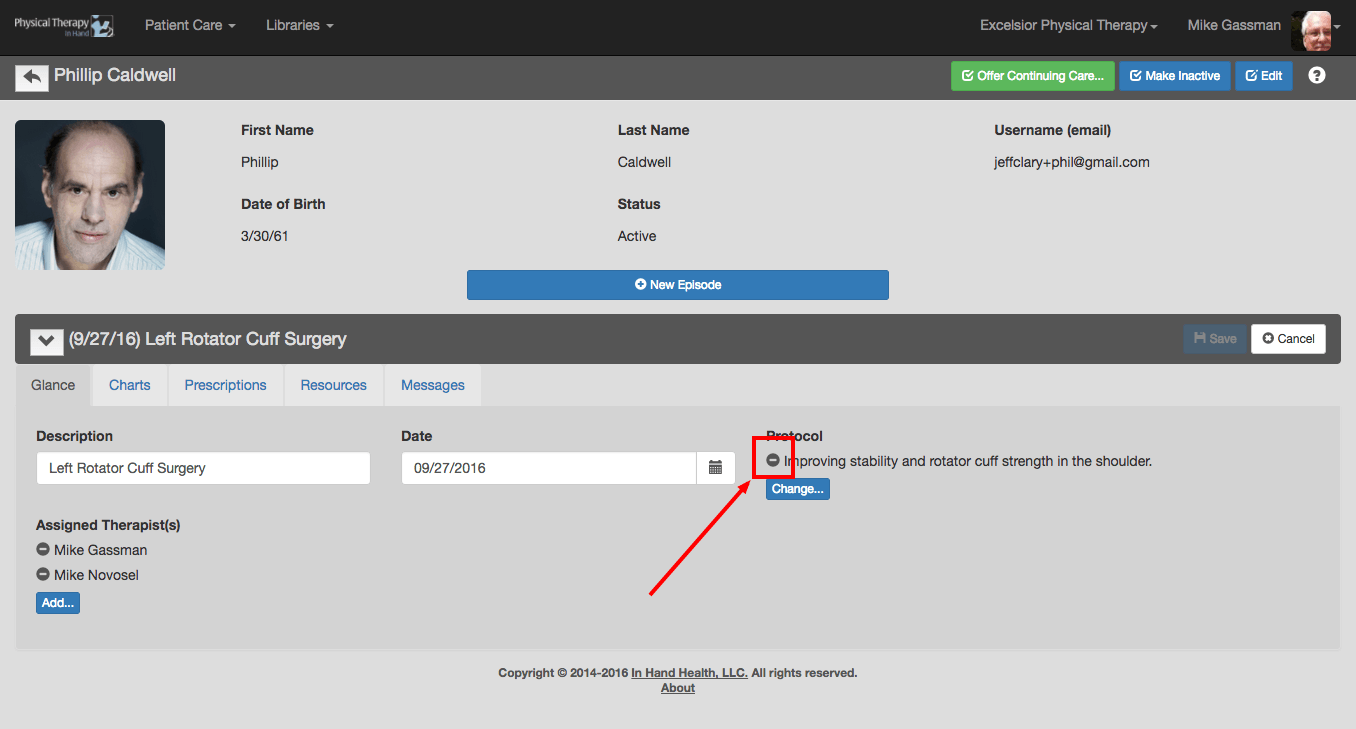Open the help question mark icon
This screenshot has width=1356, height=729.
click(x=1316, y=76)
